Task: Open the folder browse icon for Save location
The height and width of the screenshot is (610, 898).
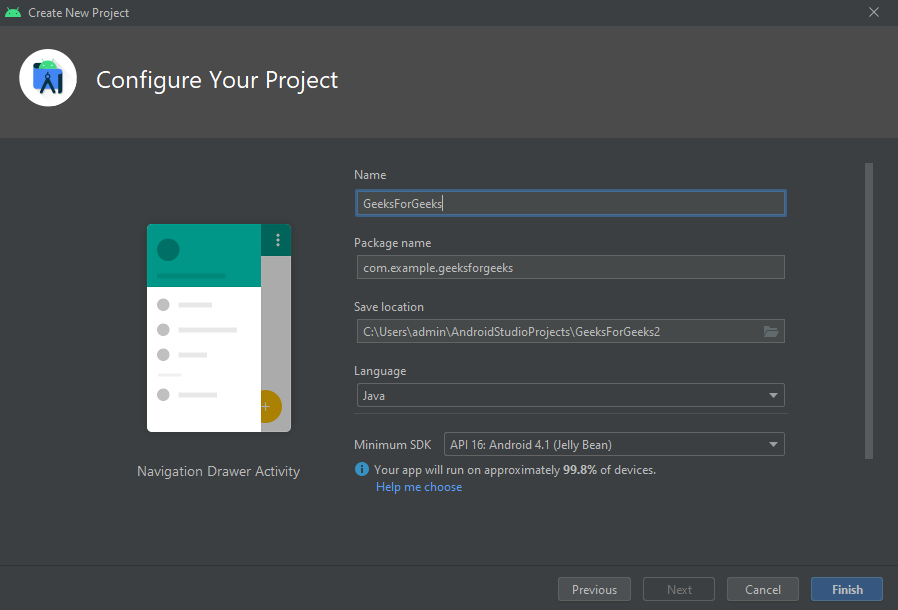Action: [771, 332]
